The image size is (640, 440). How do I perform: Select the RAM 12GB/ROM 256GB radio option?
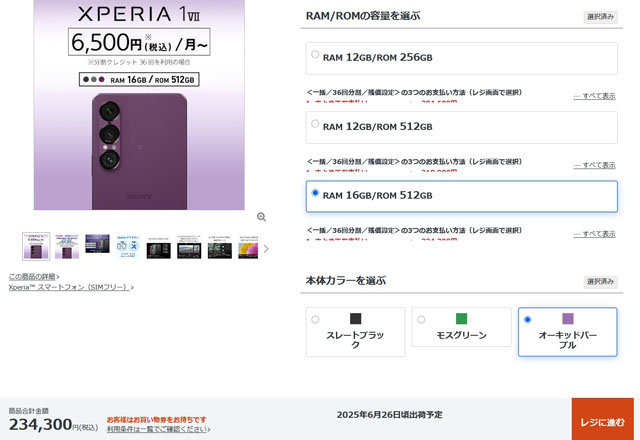315,54
